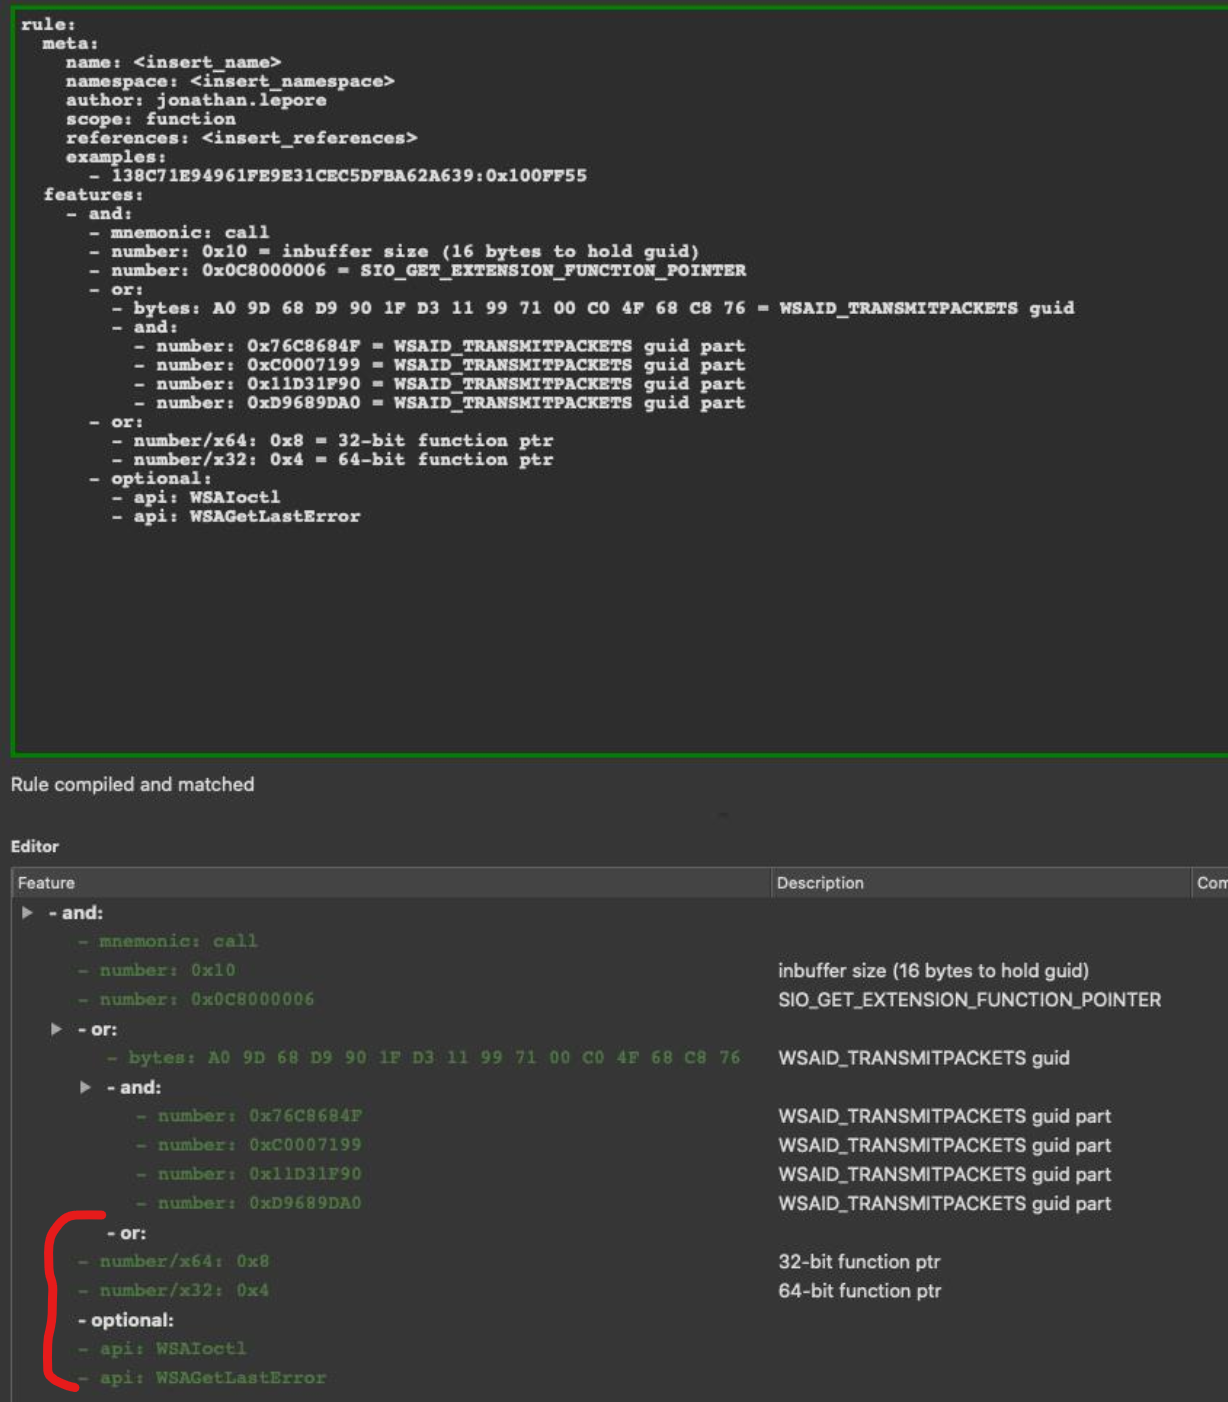1228x1402 pixels.
Task: Click the 'scope: function' line in preview
Action: (x=151, y=119)
